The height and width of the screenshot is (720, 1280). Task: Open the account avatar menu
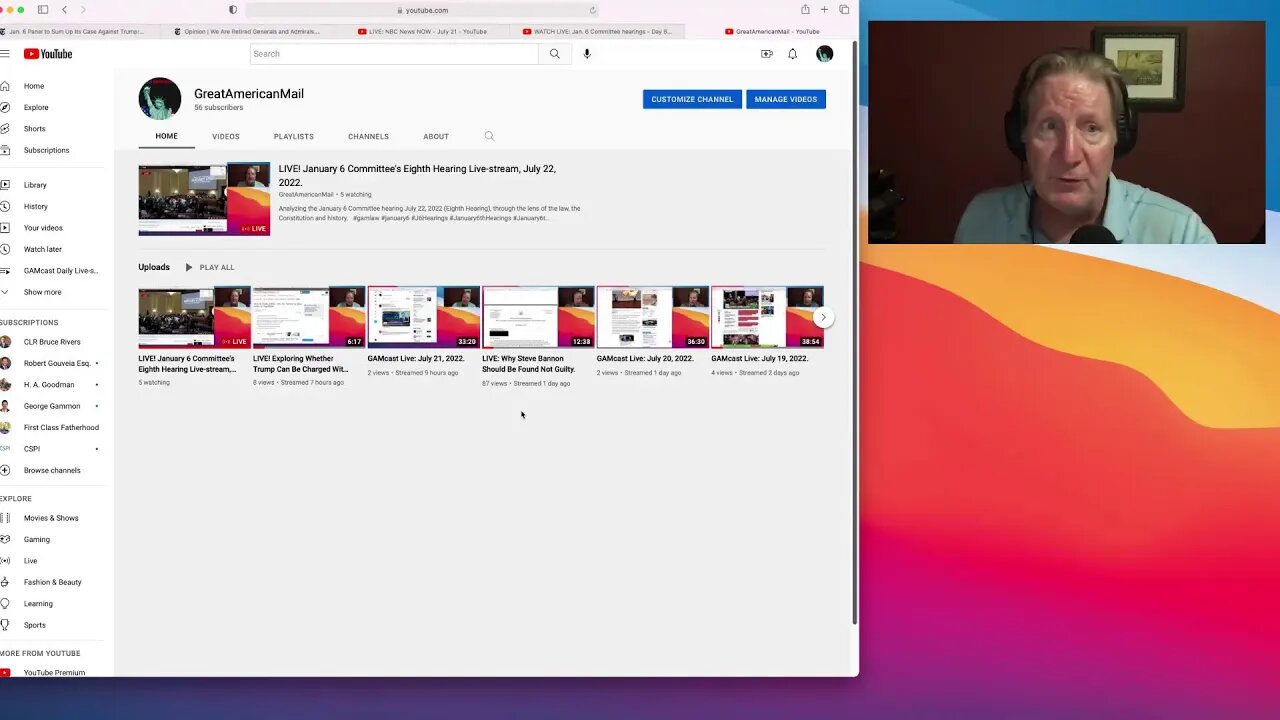[x=824, y=54]
